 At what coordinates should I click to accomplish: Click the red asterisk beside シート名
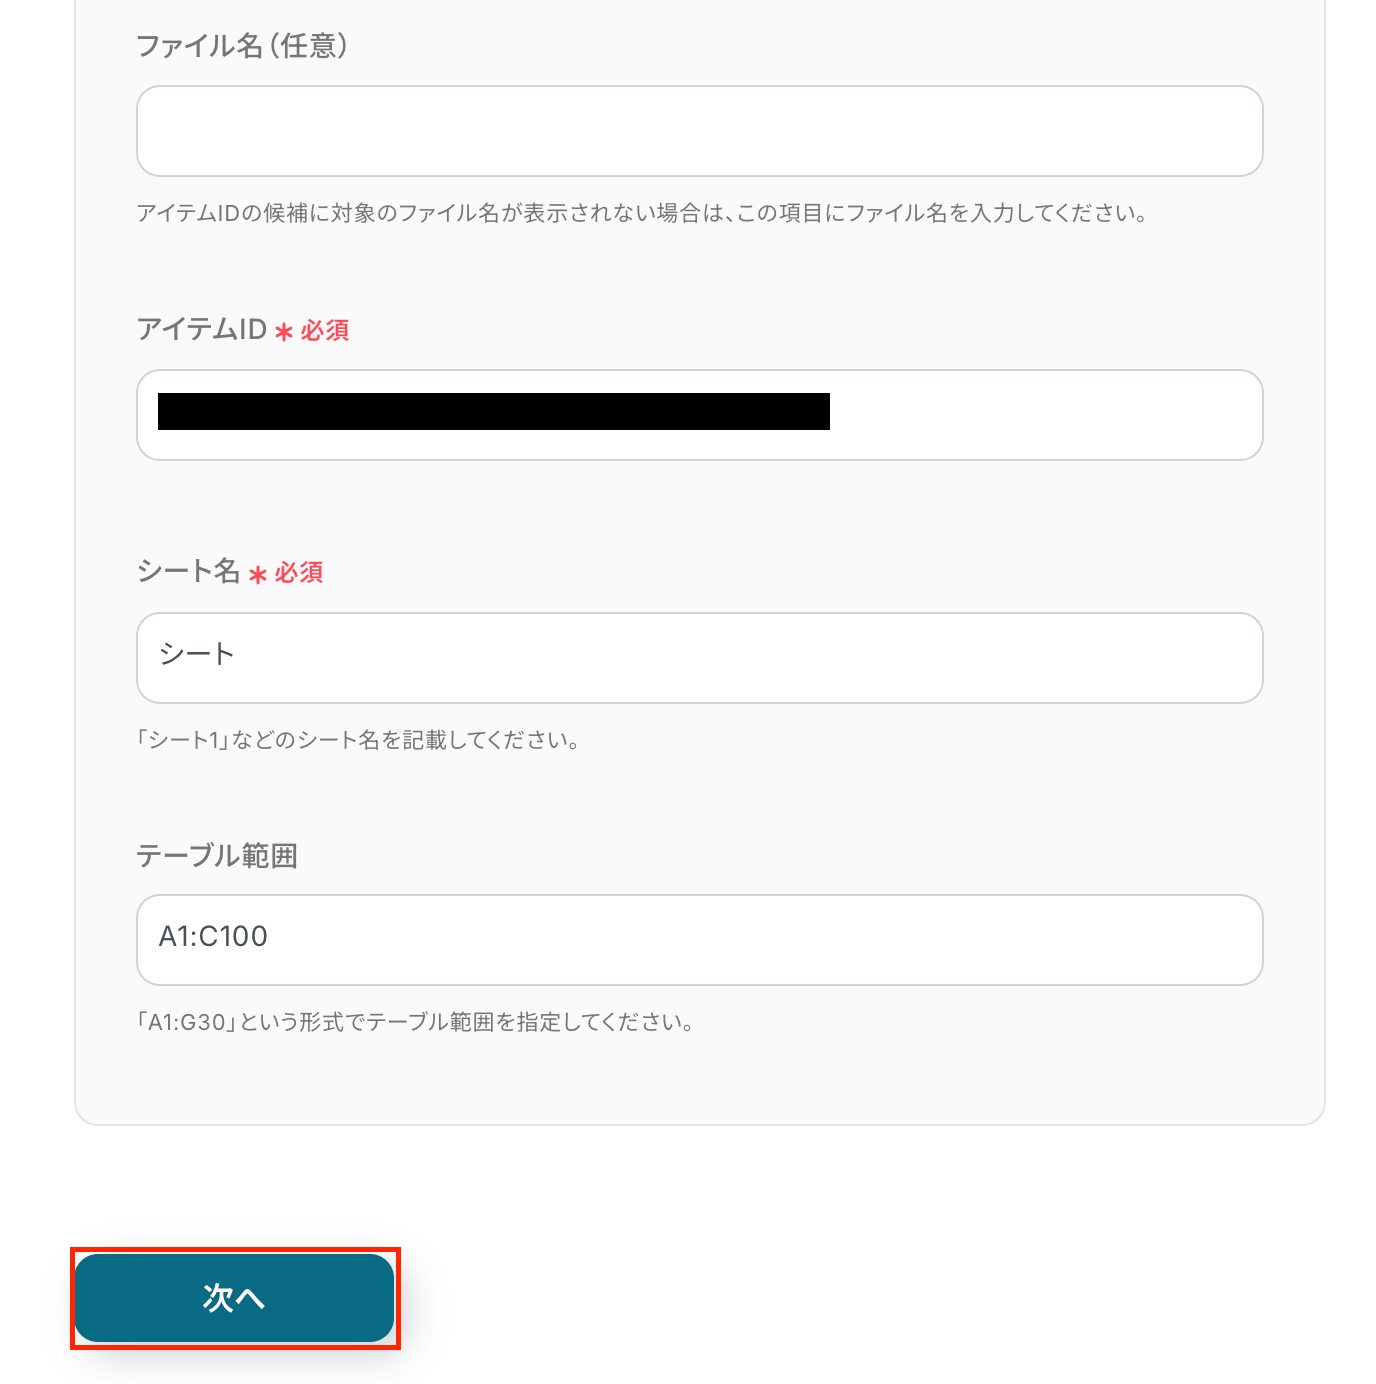click(258, 575)
